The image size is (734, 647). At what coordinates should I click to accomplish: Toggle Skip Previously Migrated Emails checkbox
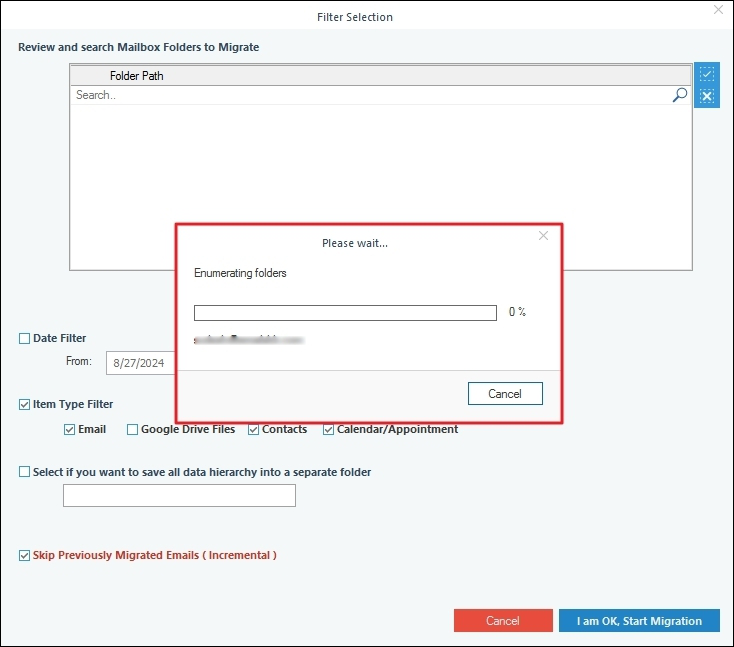point(24,556)
